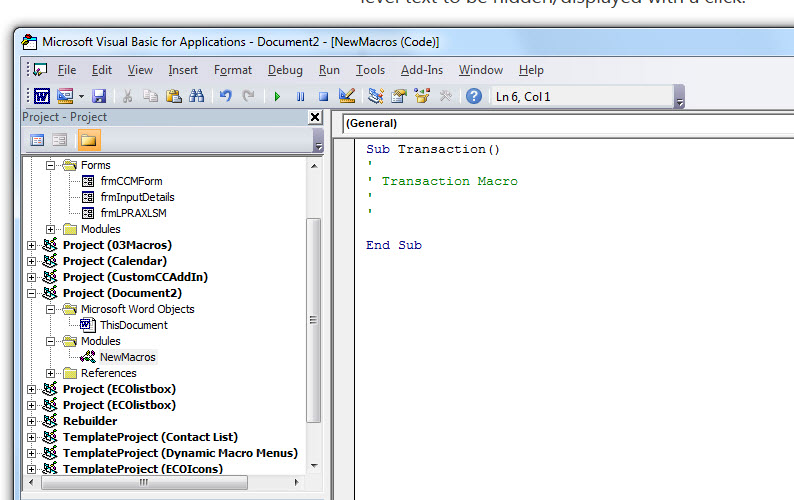The image size is (794, 500).
Task: Toggle Design Mode icon
Action: pos(347,95)
